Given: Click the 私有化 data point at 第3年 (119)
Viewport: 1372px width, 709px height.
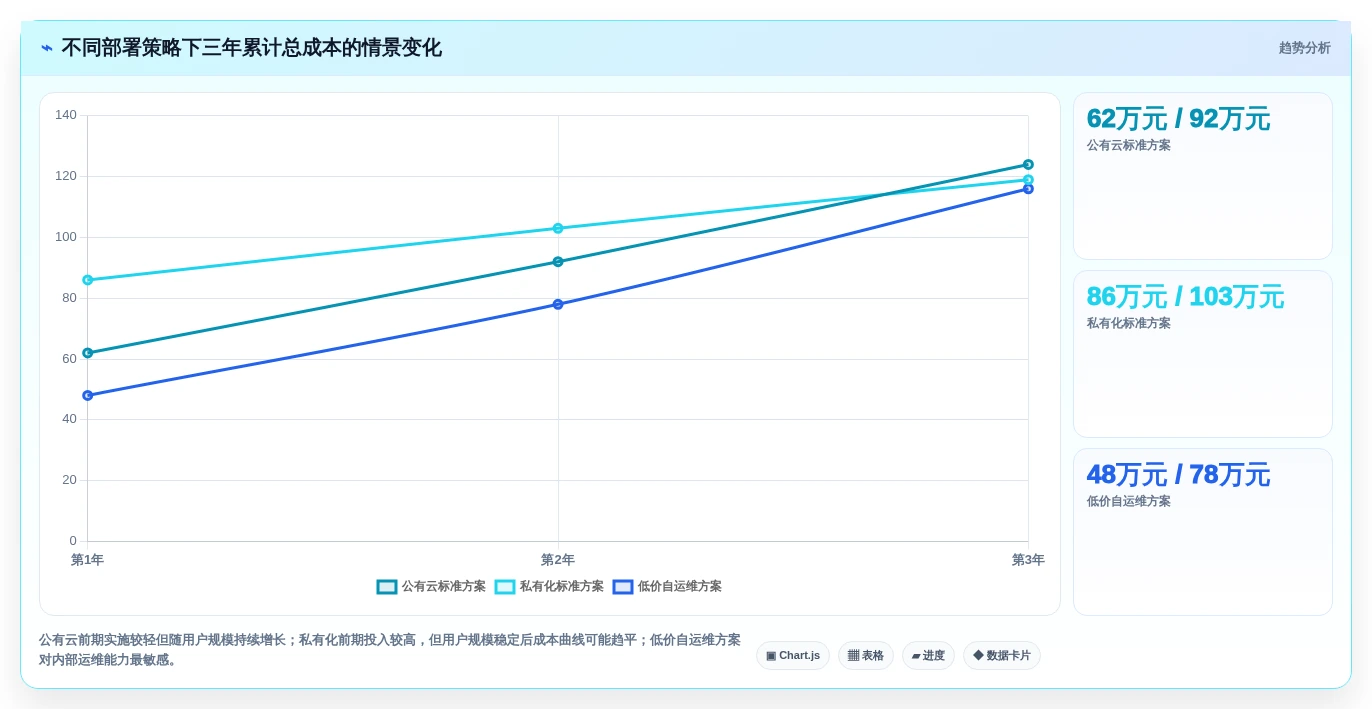Looking at the screenshot, I should point(1028,180).
